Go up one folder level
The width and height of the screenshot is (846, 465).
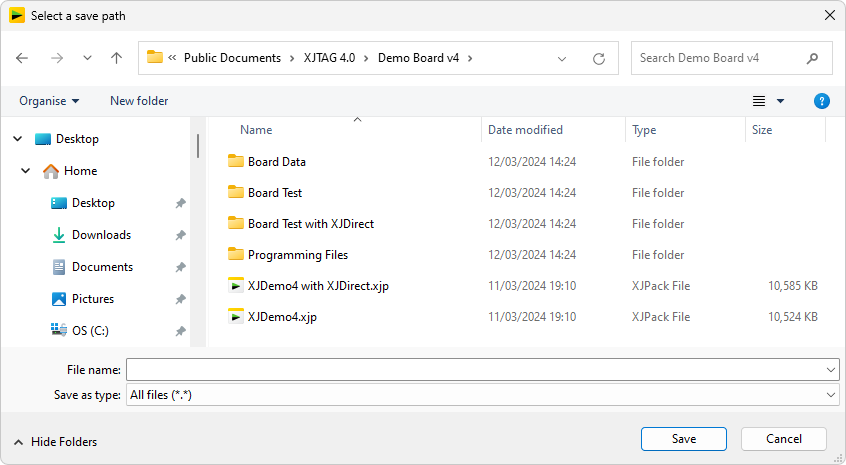116,58
